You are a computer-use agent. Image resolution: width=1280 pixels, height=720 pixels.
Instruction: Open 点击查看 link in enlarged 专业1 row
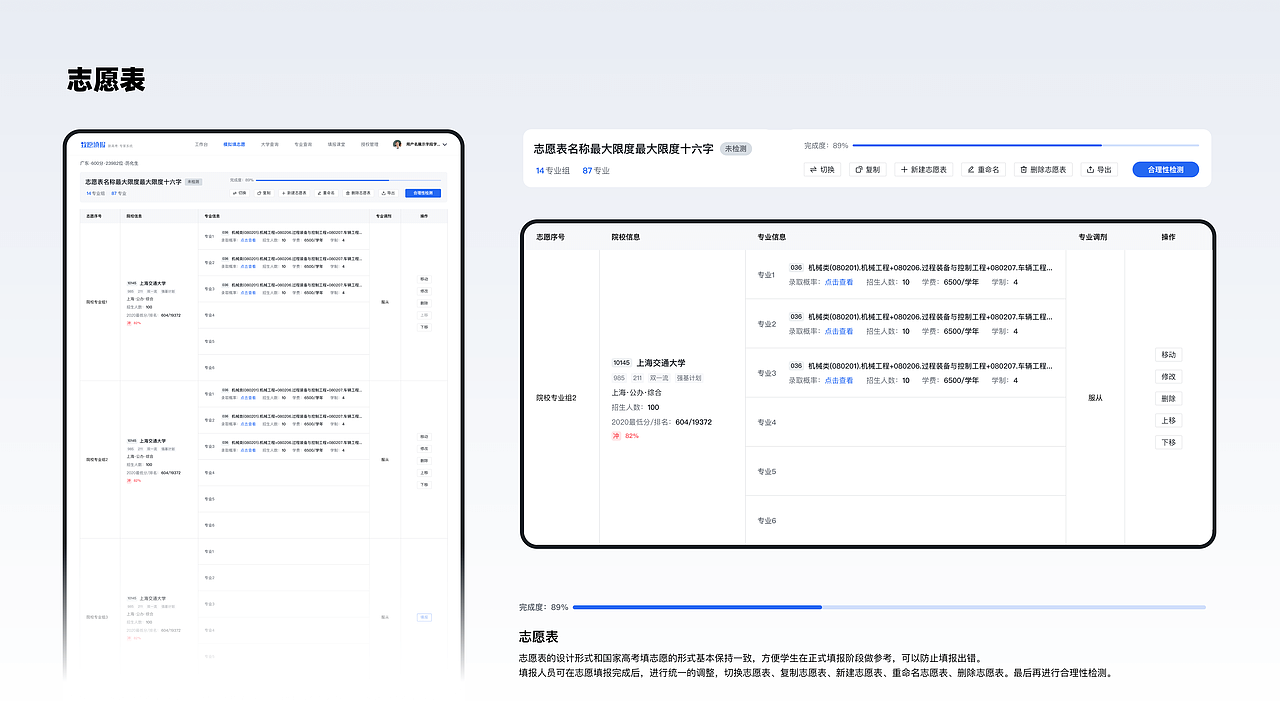(839, 282)
